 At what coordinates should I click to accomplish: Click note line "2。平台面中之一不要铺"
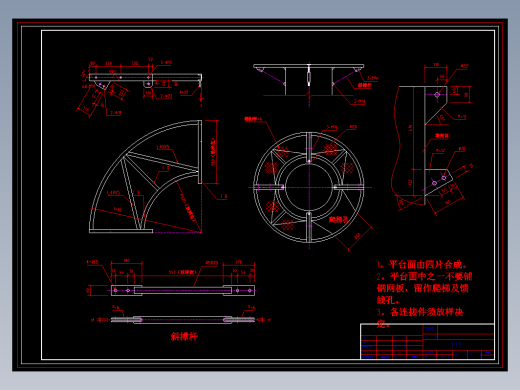(x=424, y=276)
